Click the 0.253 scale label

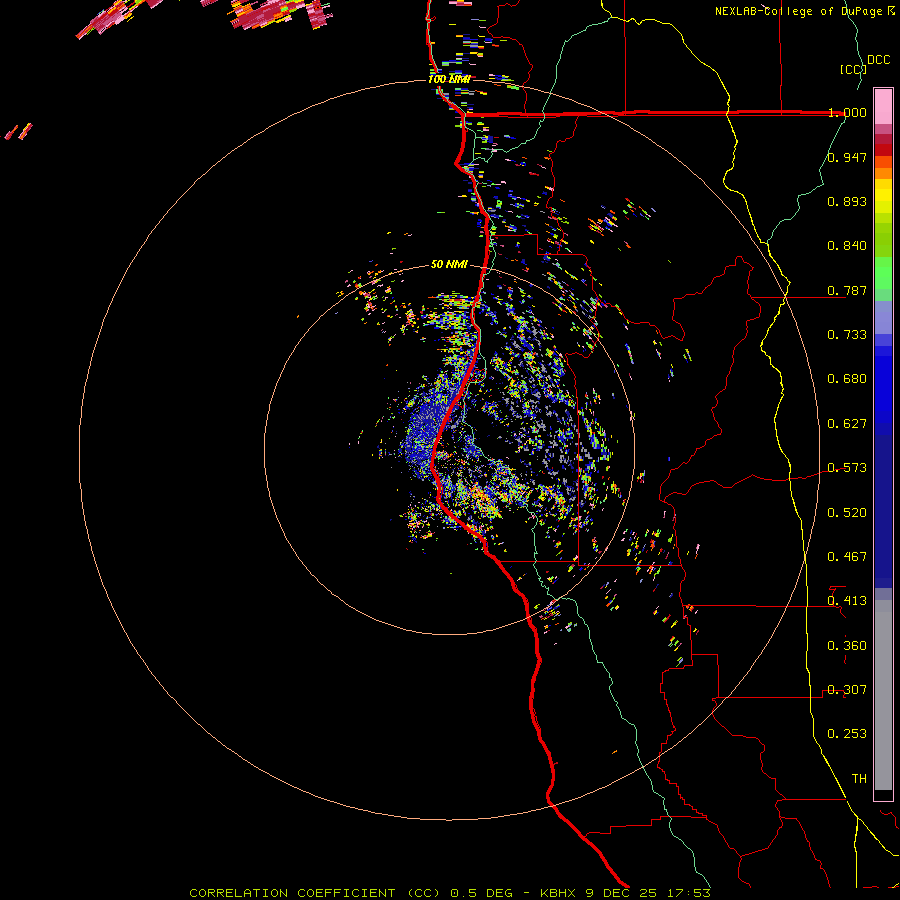[x=847, y=734]
